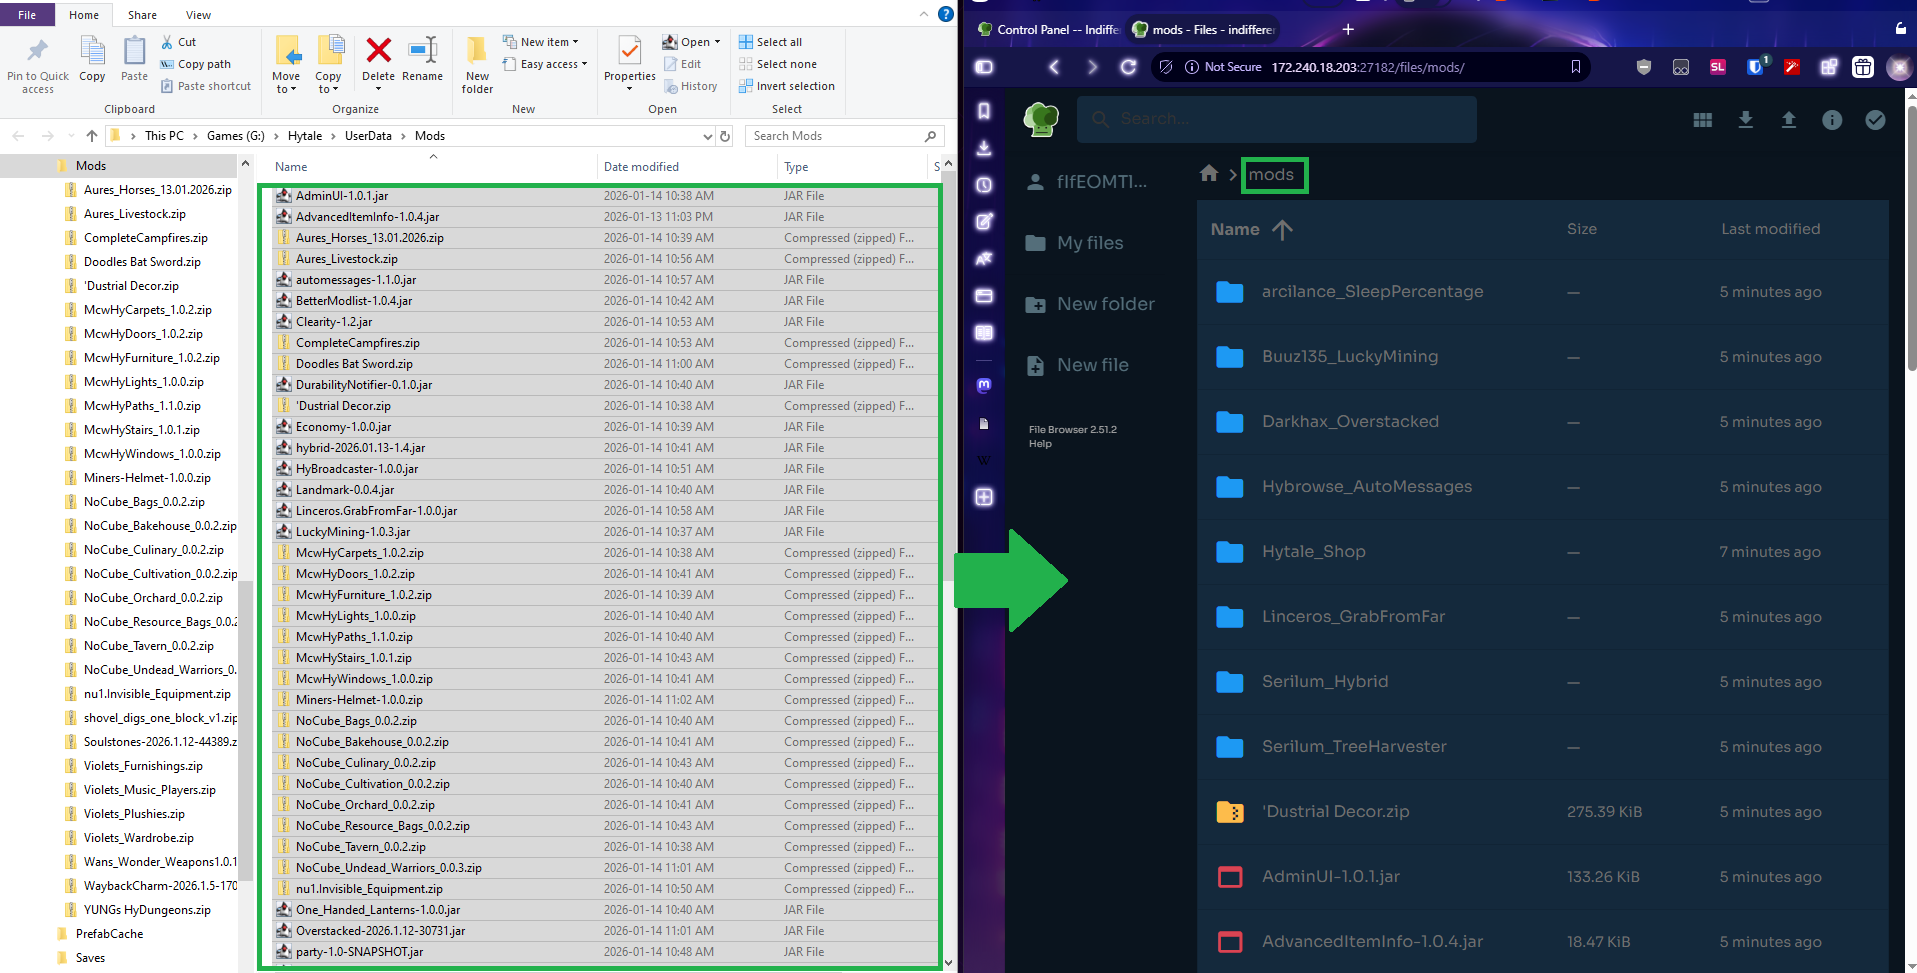Image resolution: width=1917 pixels, height=973 pixels.
Task: Open the Share ribbon tab
Action: coord(142,15)
